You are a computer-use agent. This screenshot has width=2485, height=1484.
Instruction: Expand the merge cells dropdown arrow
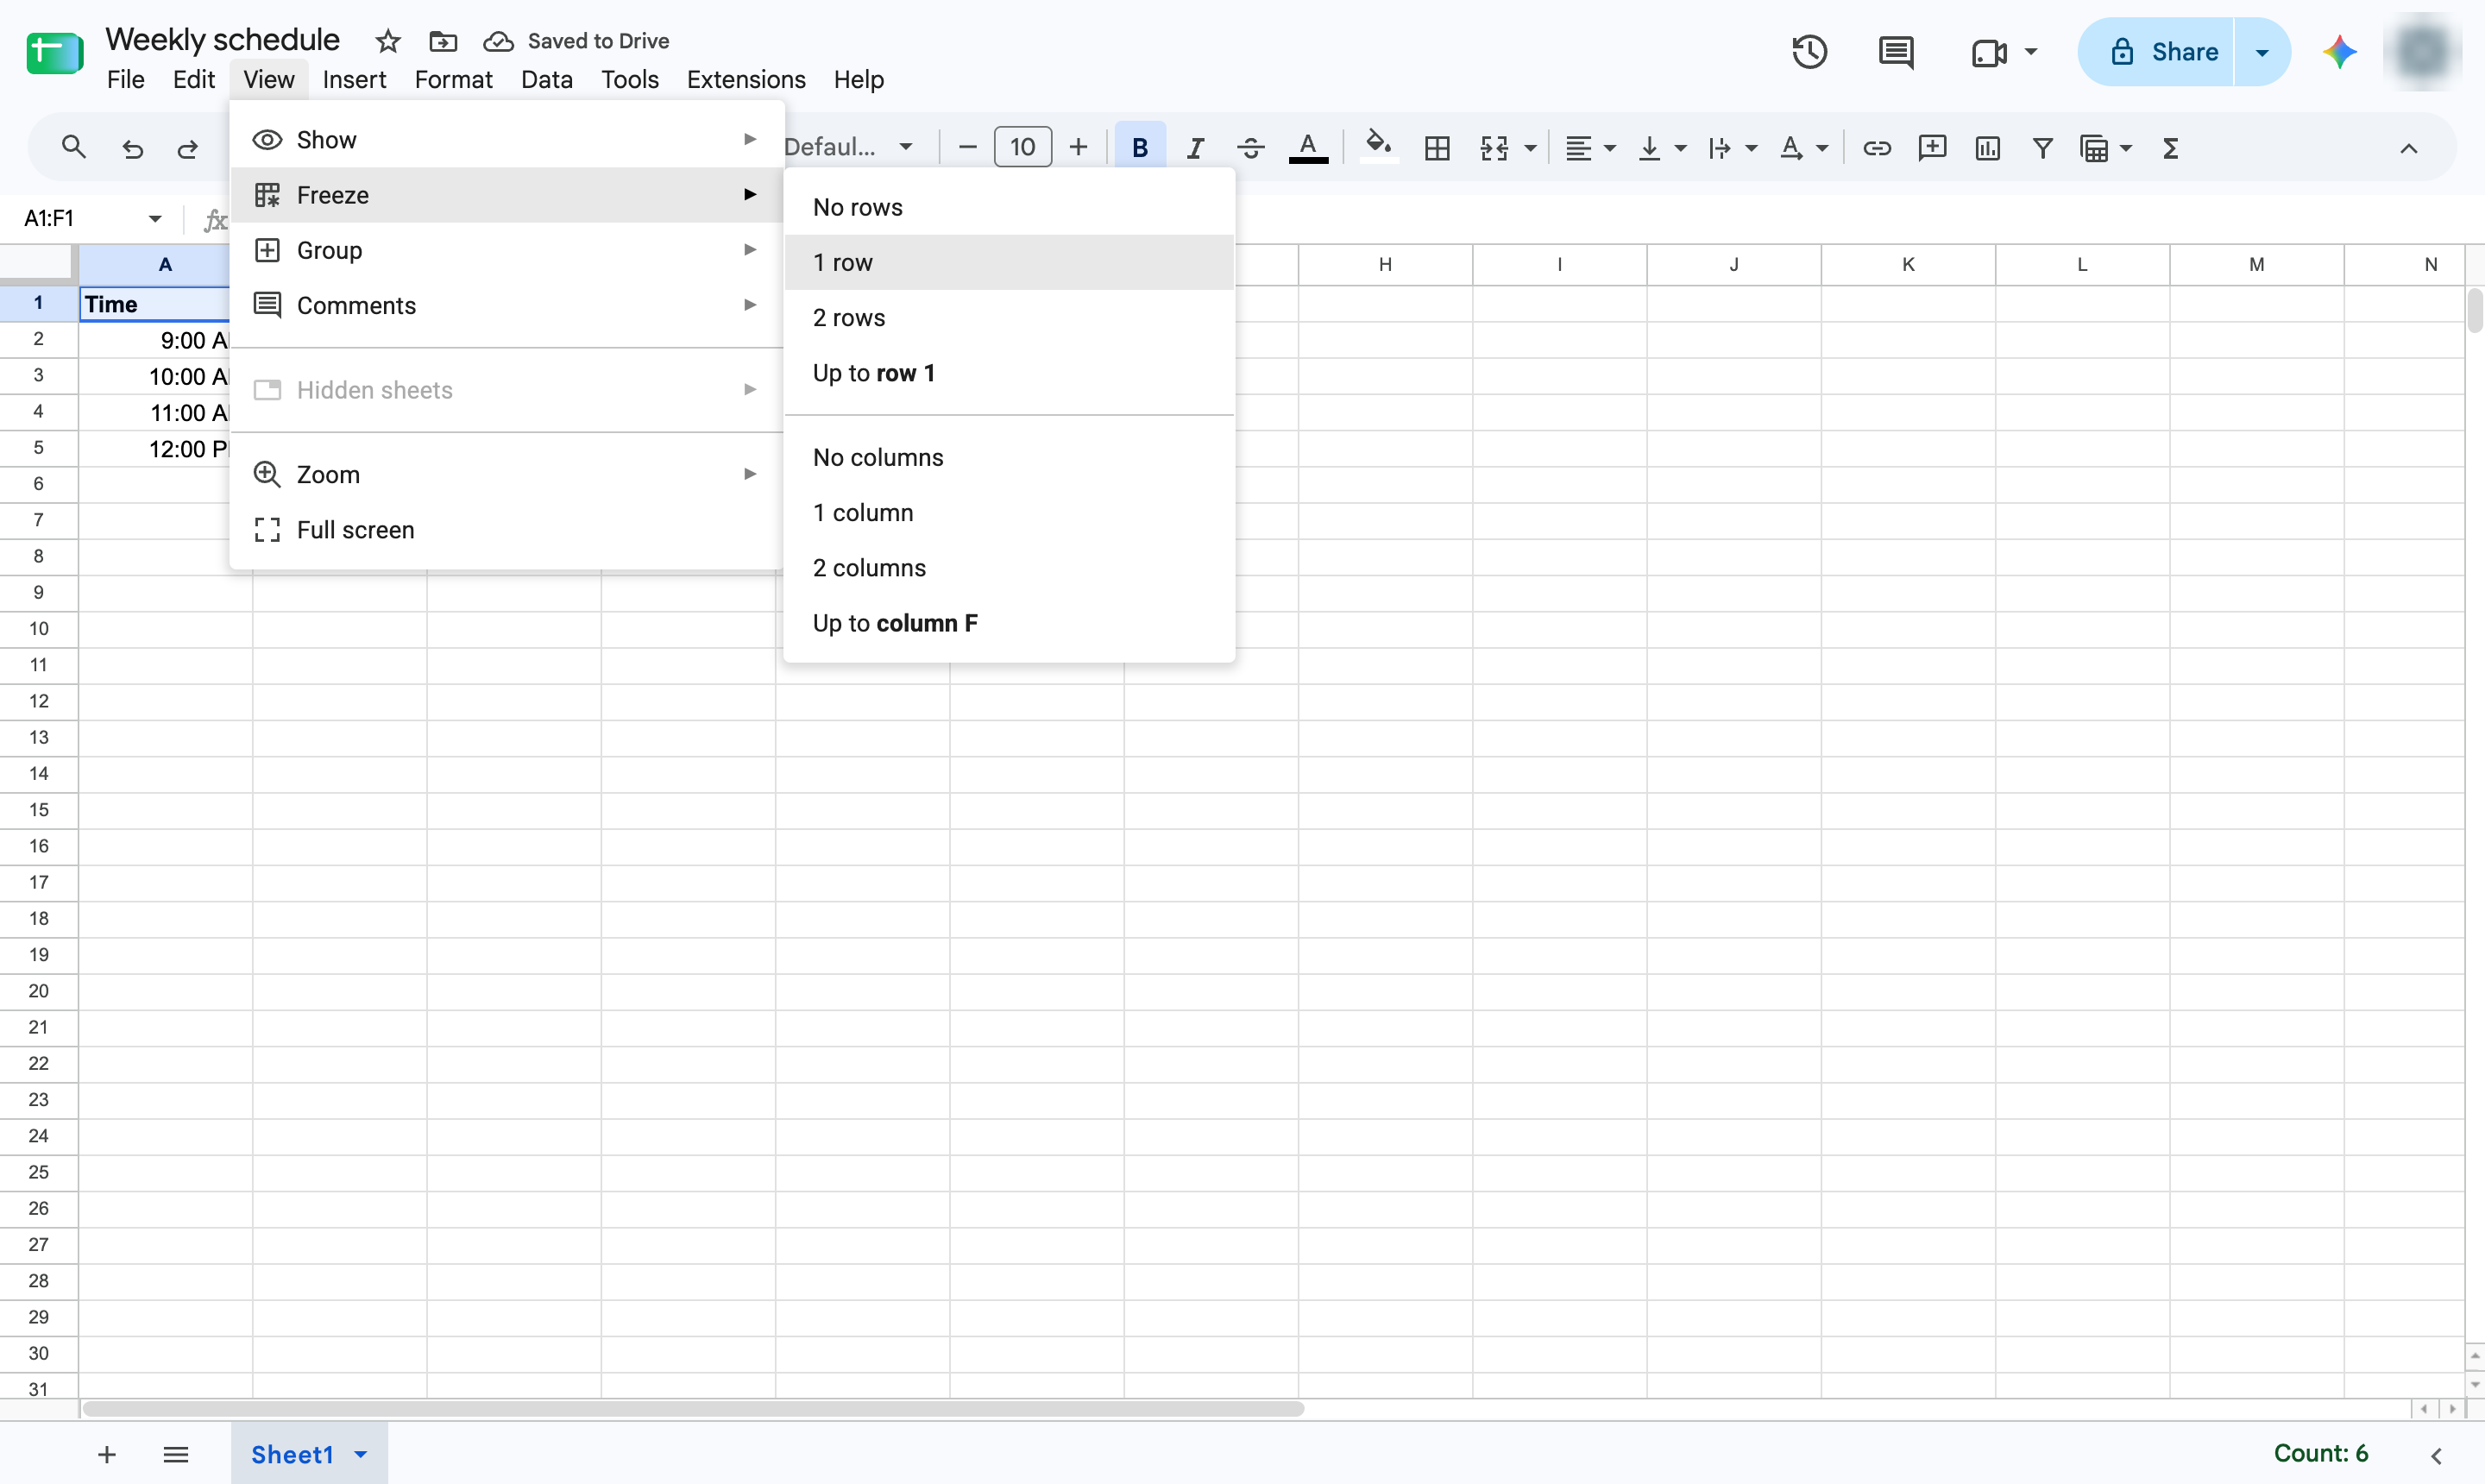click(1530, 148)
